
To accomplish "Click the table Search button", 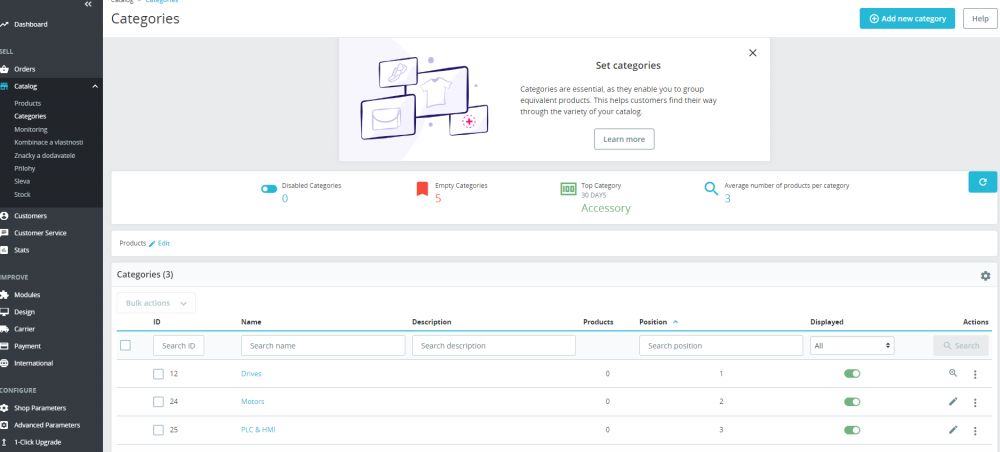I will point(960,346).
